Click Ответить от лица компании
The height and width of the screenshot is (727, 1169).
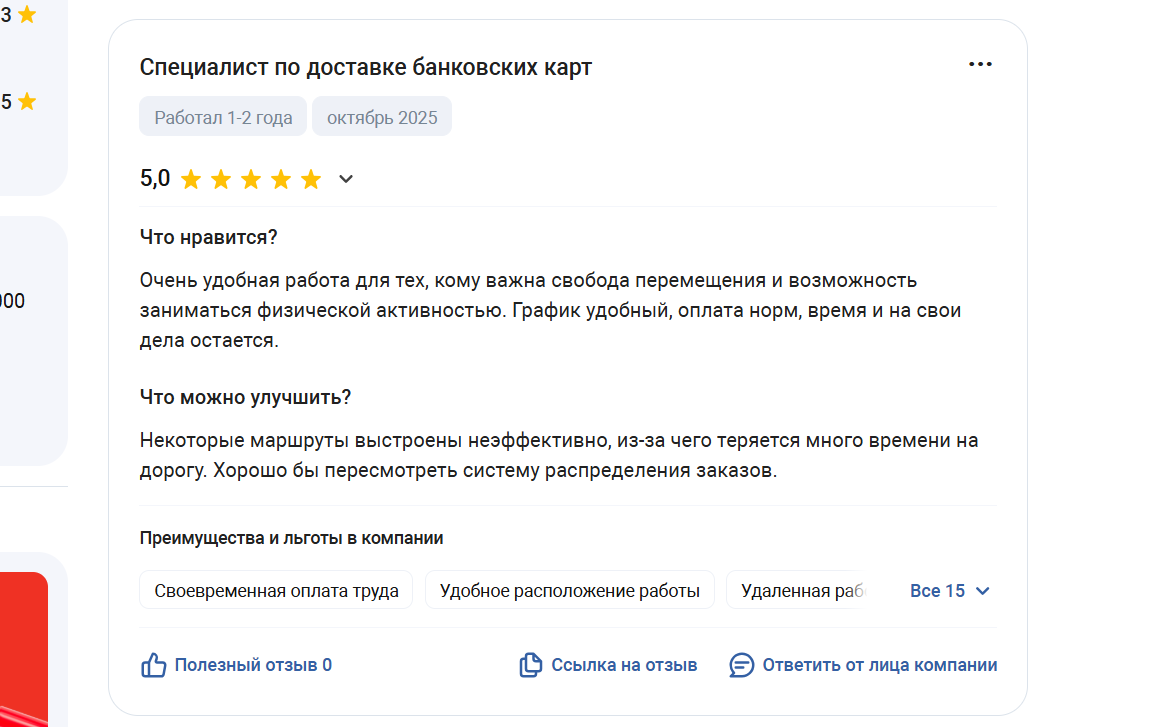coord(879,665)
